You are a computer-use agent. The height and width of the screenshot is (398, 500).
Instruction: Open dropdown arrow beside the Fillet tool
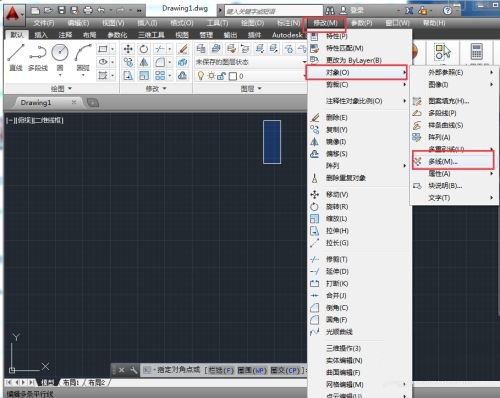169,62
